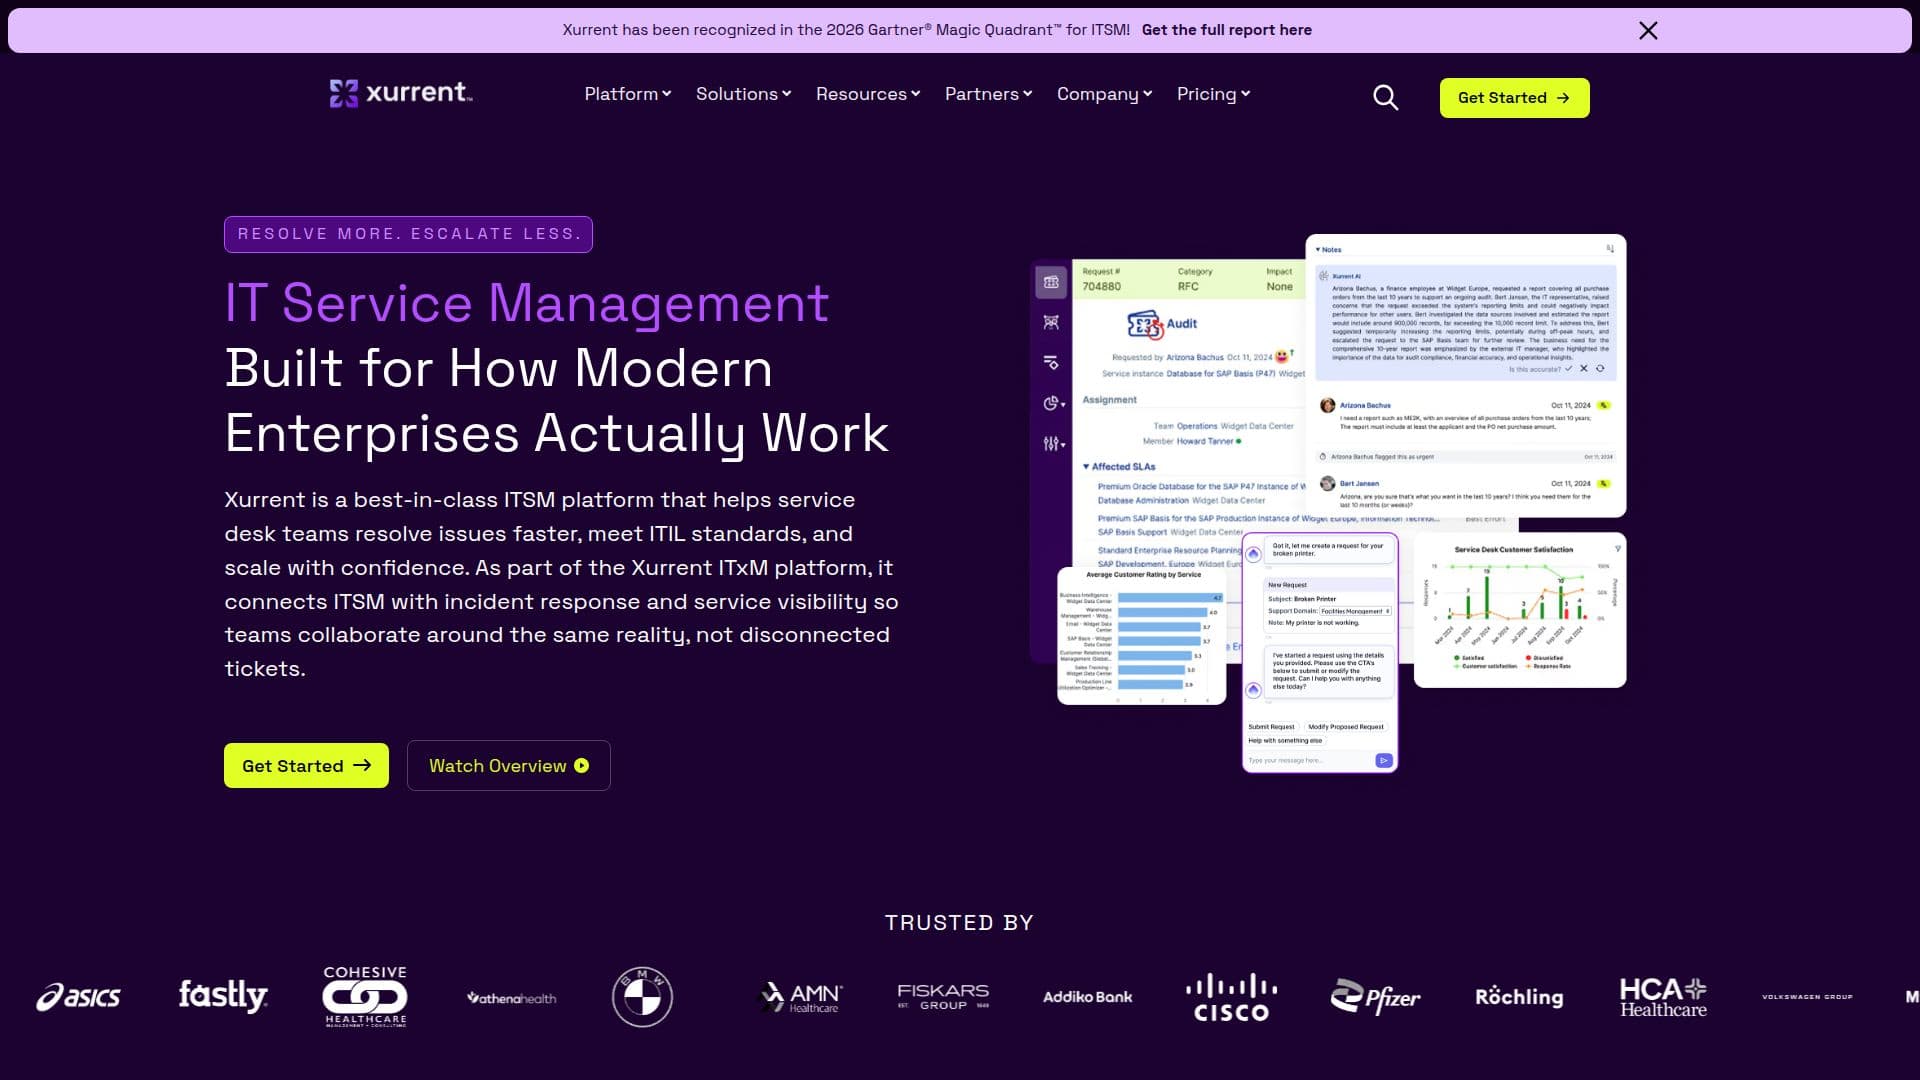Open the Resources dropdown
Image resolution: width=1920 pixels, height=1080 pixels.
[x=868, y=94]
